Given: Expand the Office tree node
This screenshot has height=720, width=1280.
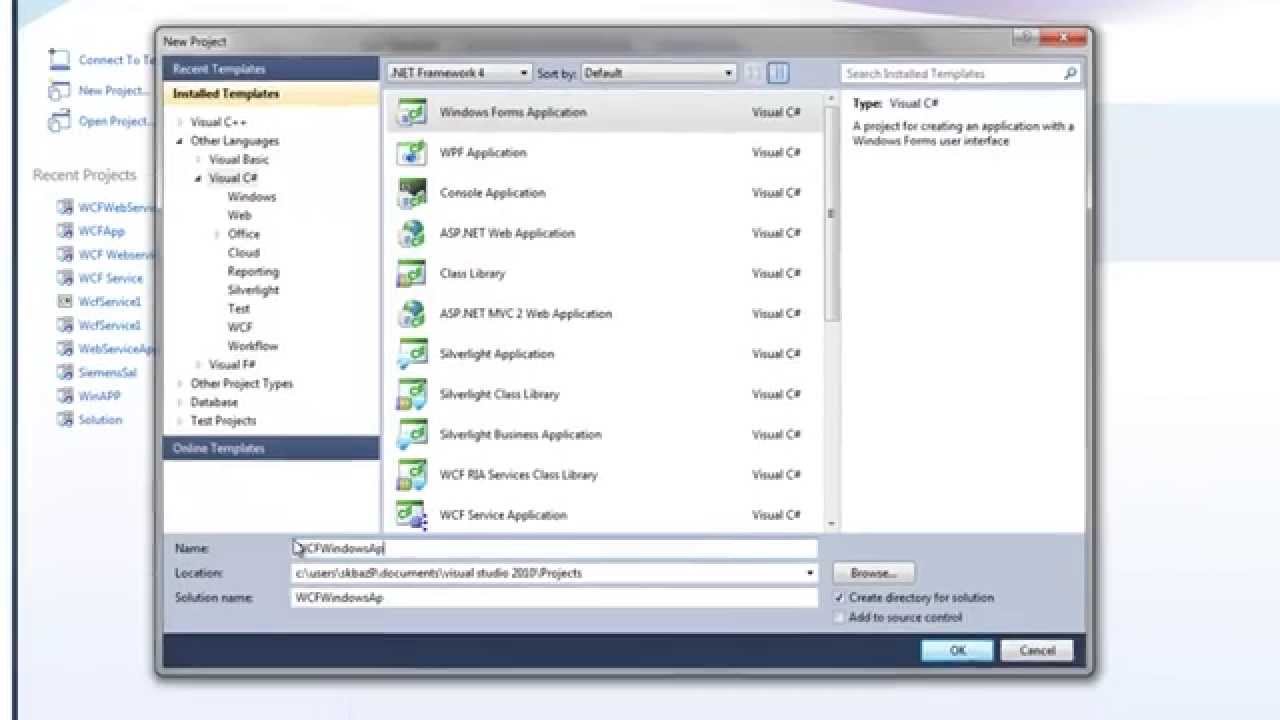Looking at the screenshot, I should 217,234.
